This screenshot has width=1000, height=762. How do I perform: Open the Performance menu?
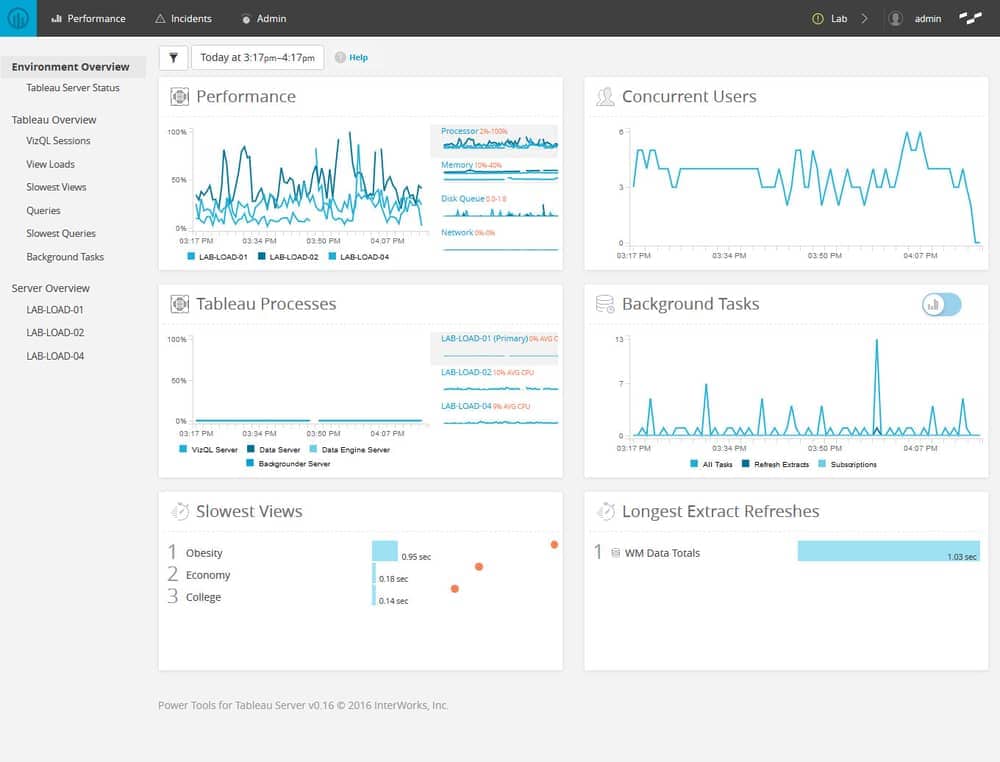click(88, 18)
